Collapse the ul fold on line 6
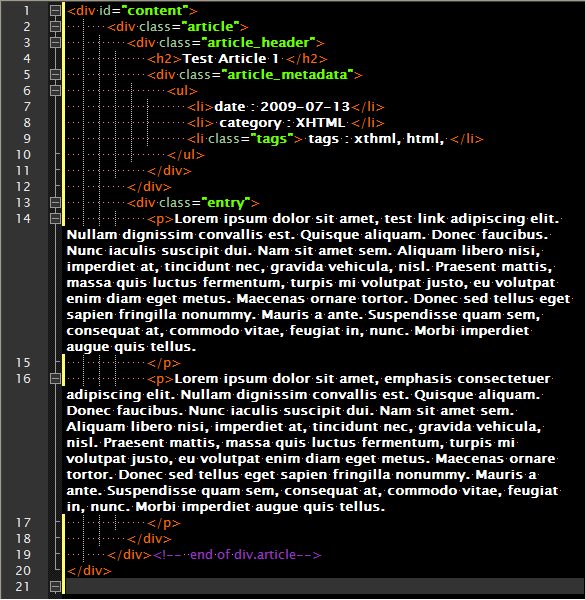 click(x=55, y=91)
